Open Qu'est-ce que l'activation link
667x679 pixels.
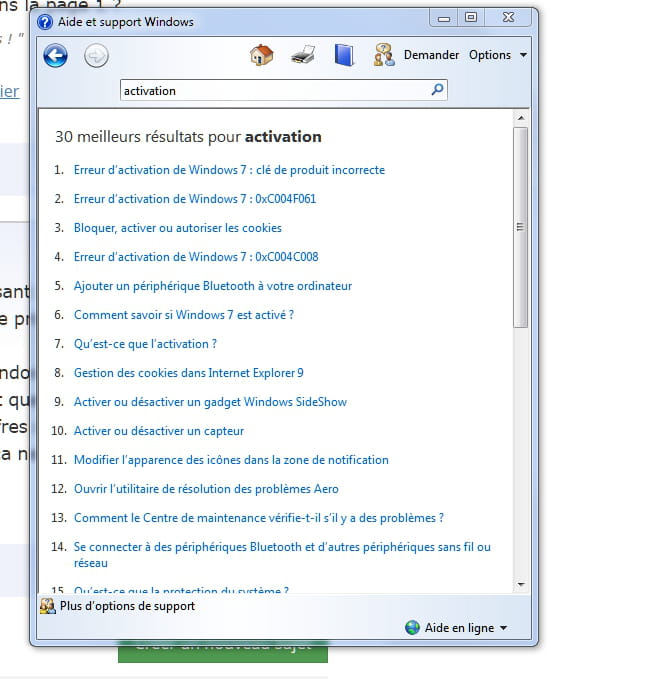click(x=145, y=344)
